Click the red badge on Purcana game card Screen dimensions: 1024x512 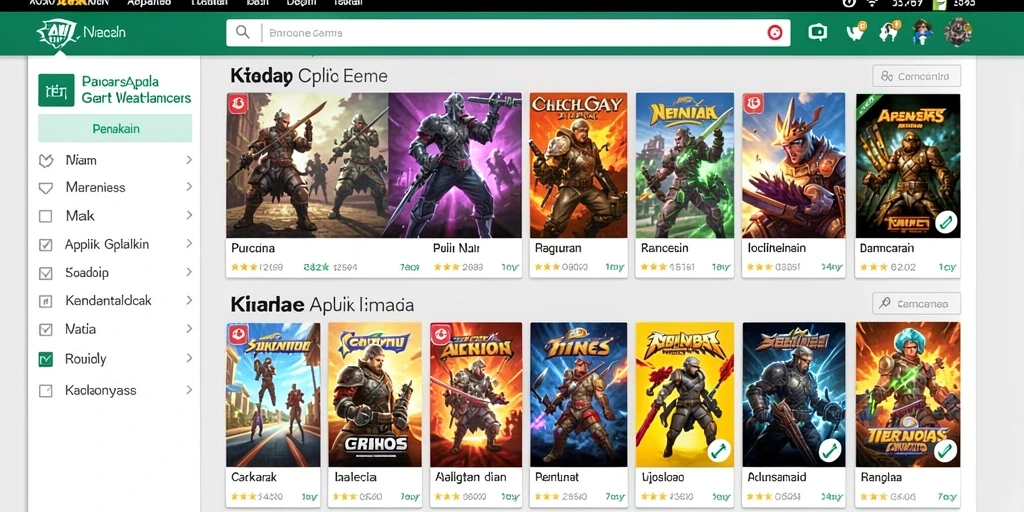pos(236,103)
